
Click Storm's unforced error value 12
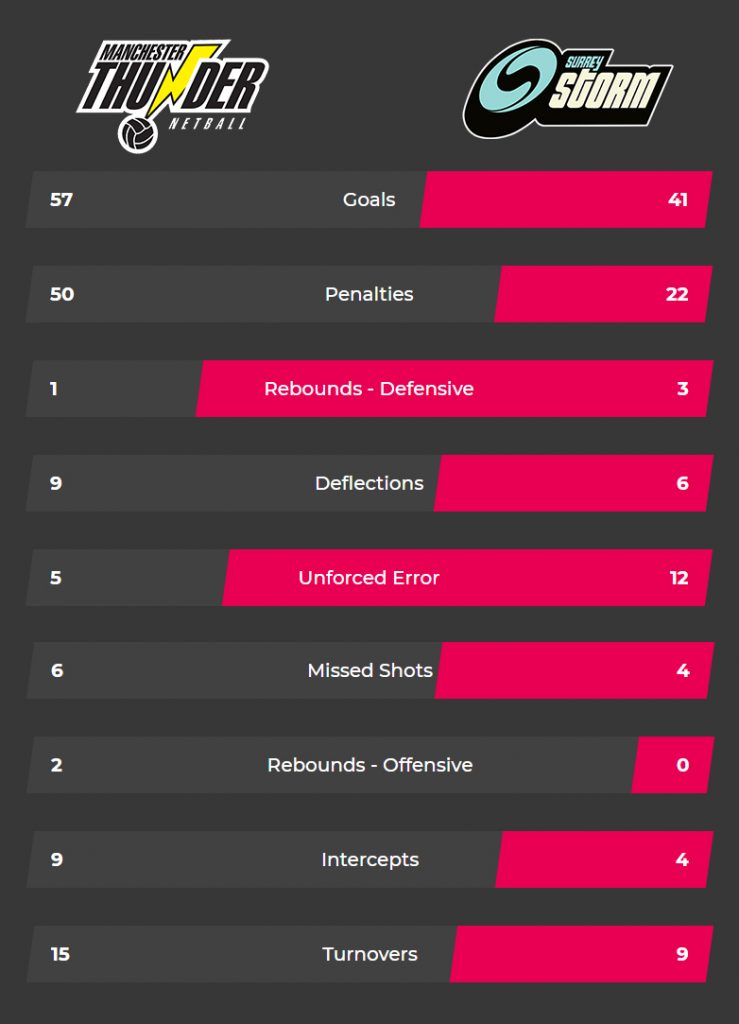click(x=679, y=578)
